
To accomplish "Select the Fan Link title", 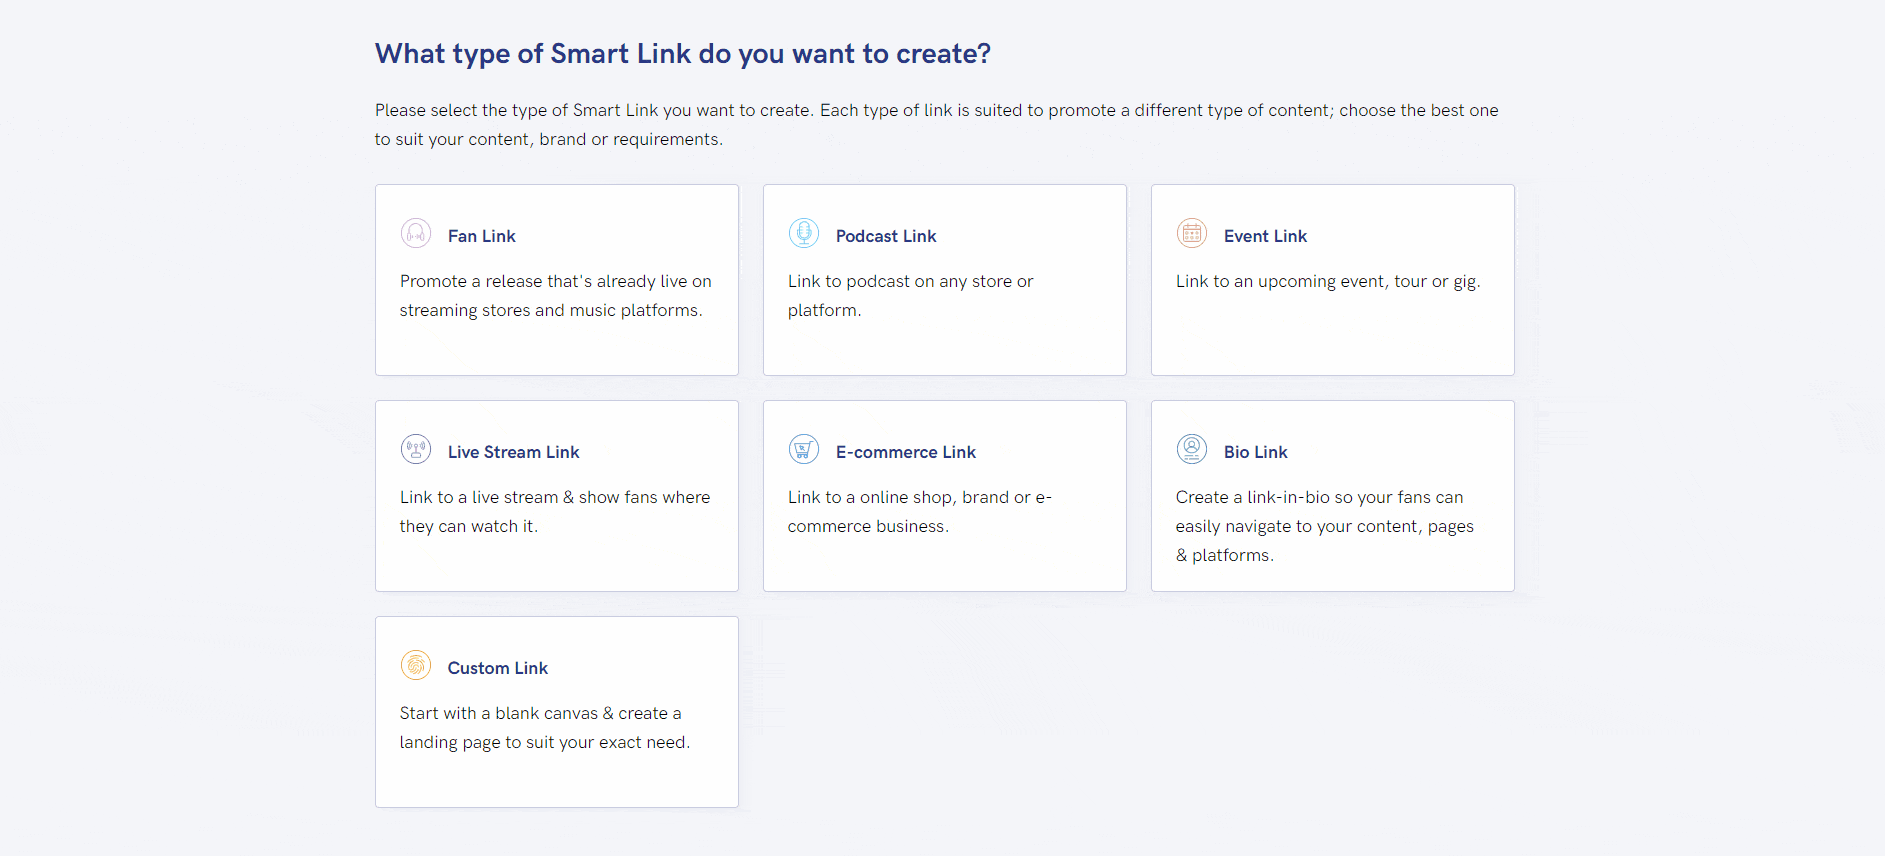I will (482, 236).
